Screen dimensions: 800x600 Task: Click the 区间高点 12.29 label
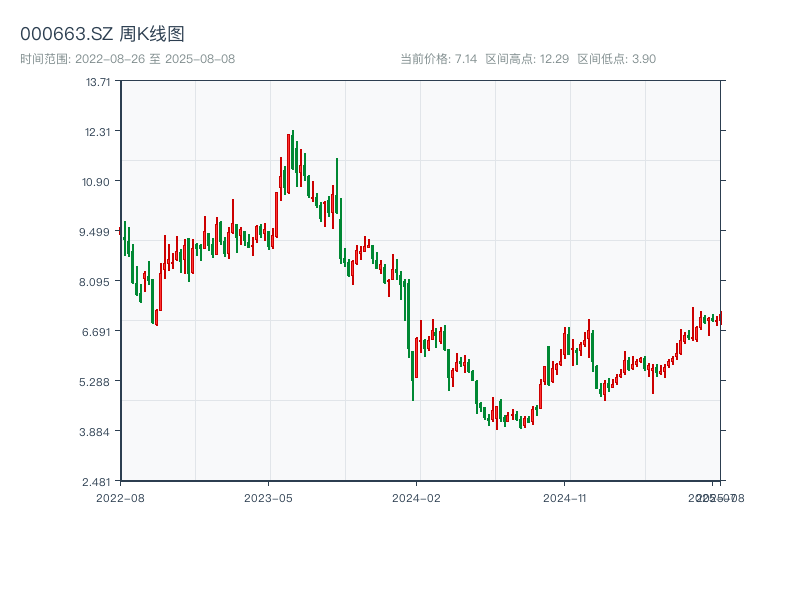527,59
